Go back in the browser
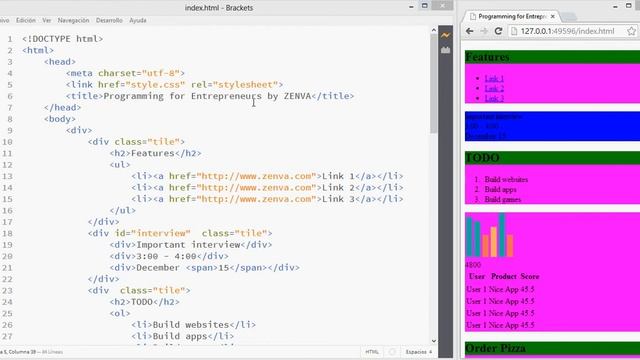The width and height of the screenshot is (640, 360). (x=470, y=31)
